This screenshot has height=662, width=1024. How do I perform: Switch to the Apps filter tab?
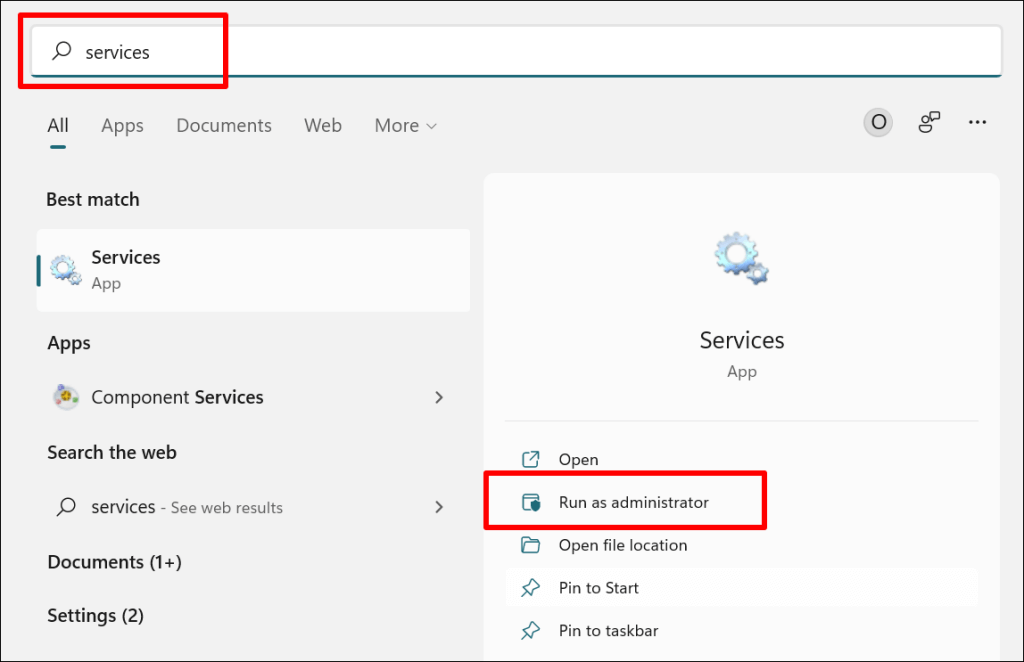(122, 125)
